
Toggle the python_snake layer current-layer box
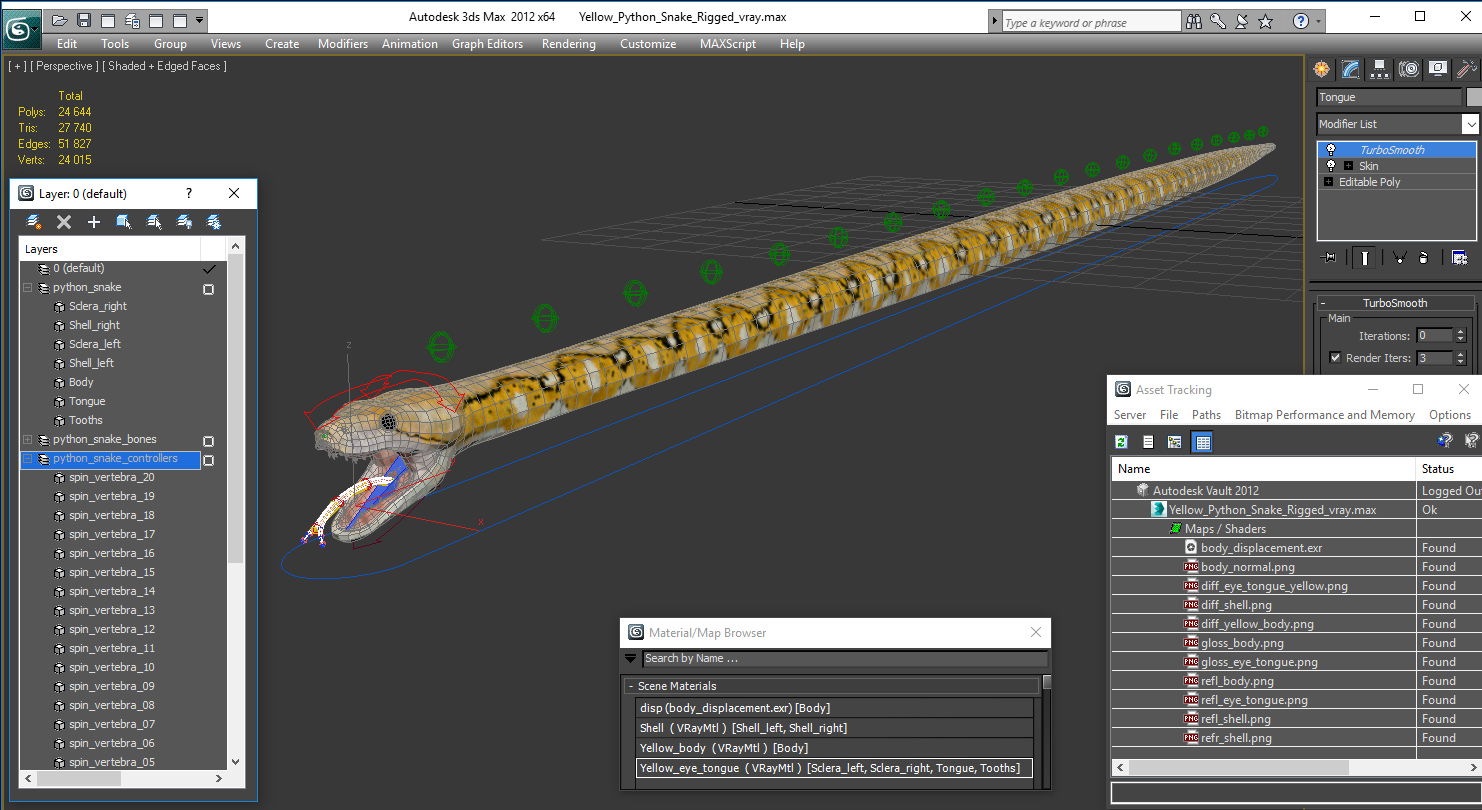209,289
